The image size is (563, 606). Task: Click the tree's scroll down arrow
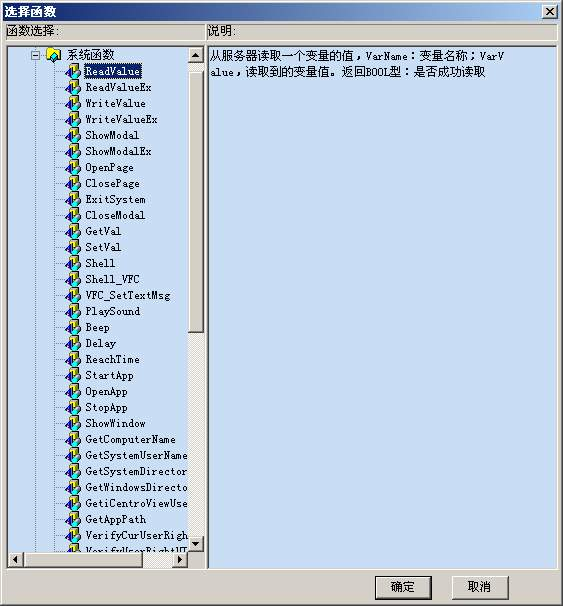[196, 544]
